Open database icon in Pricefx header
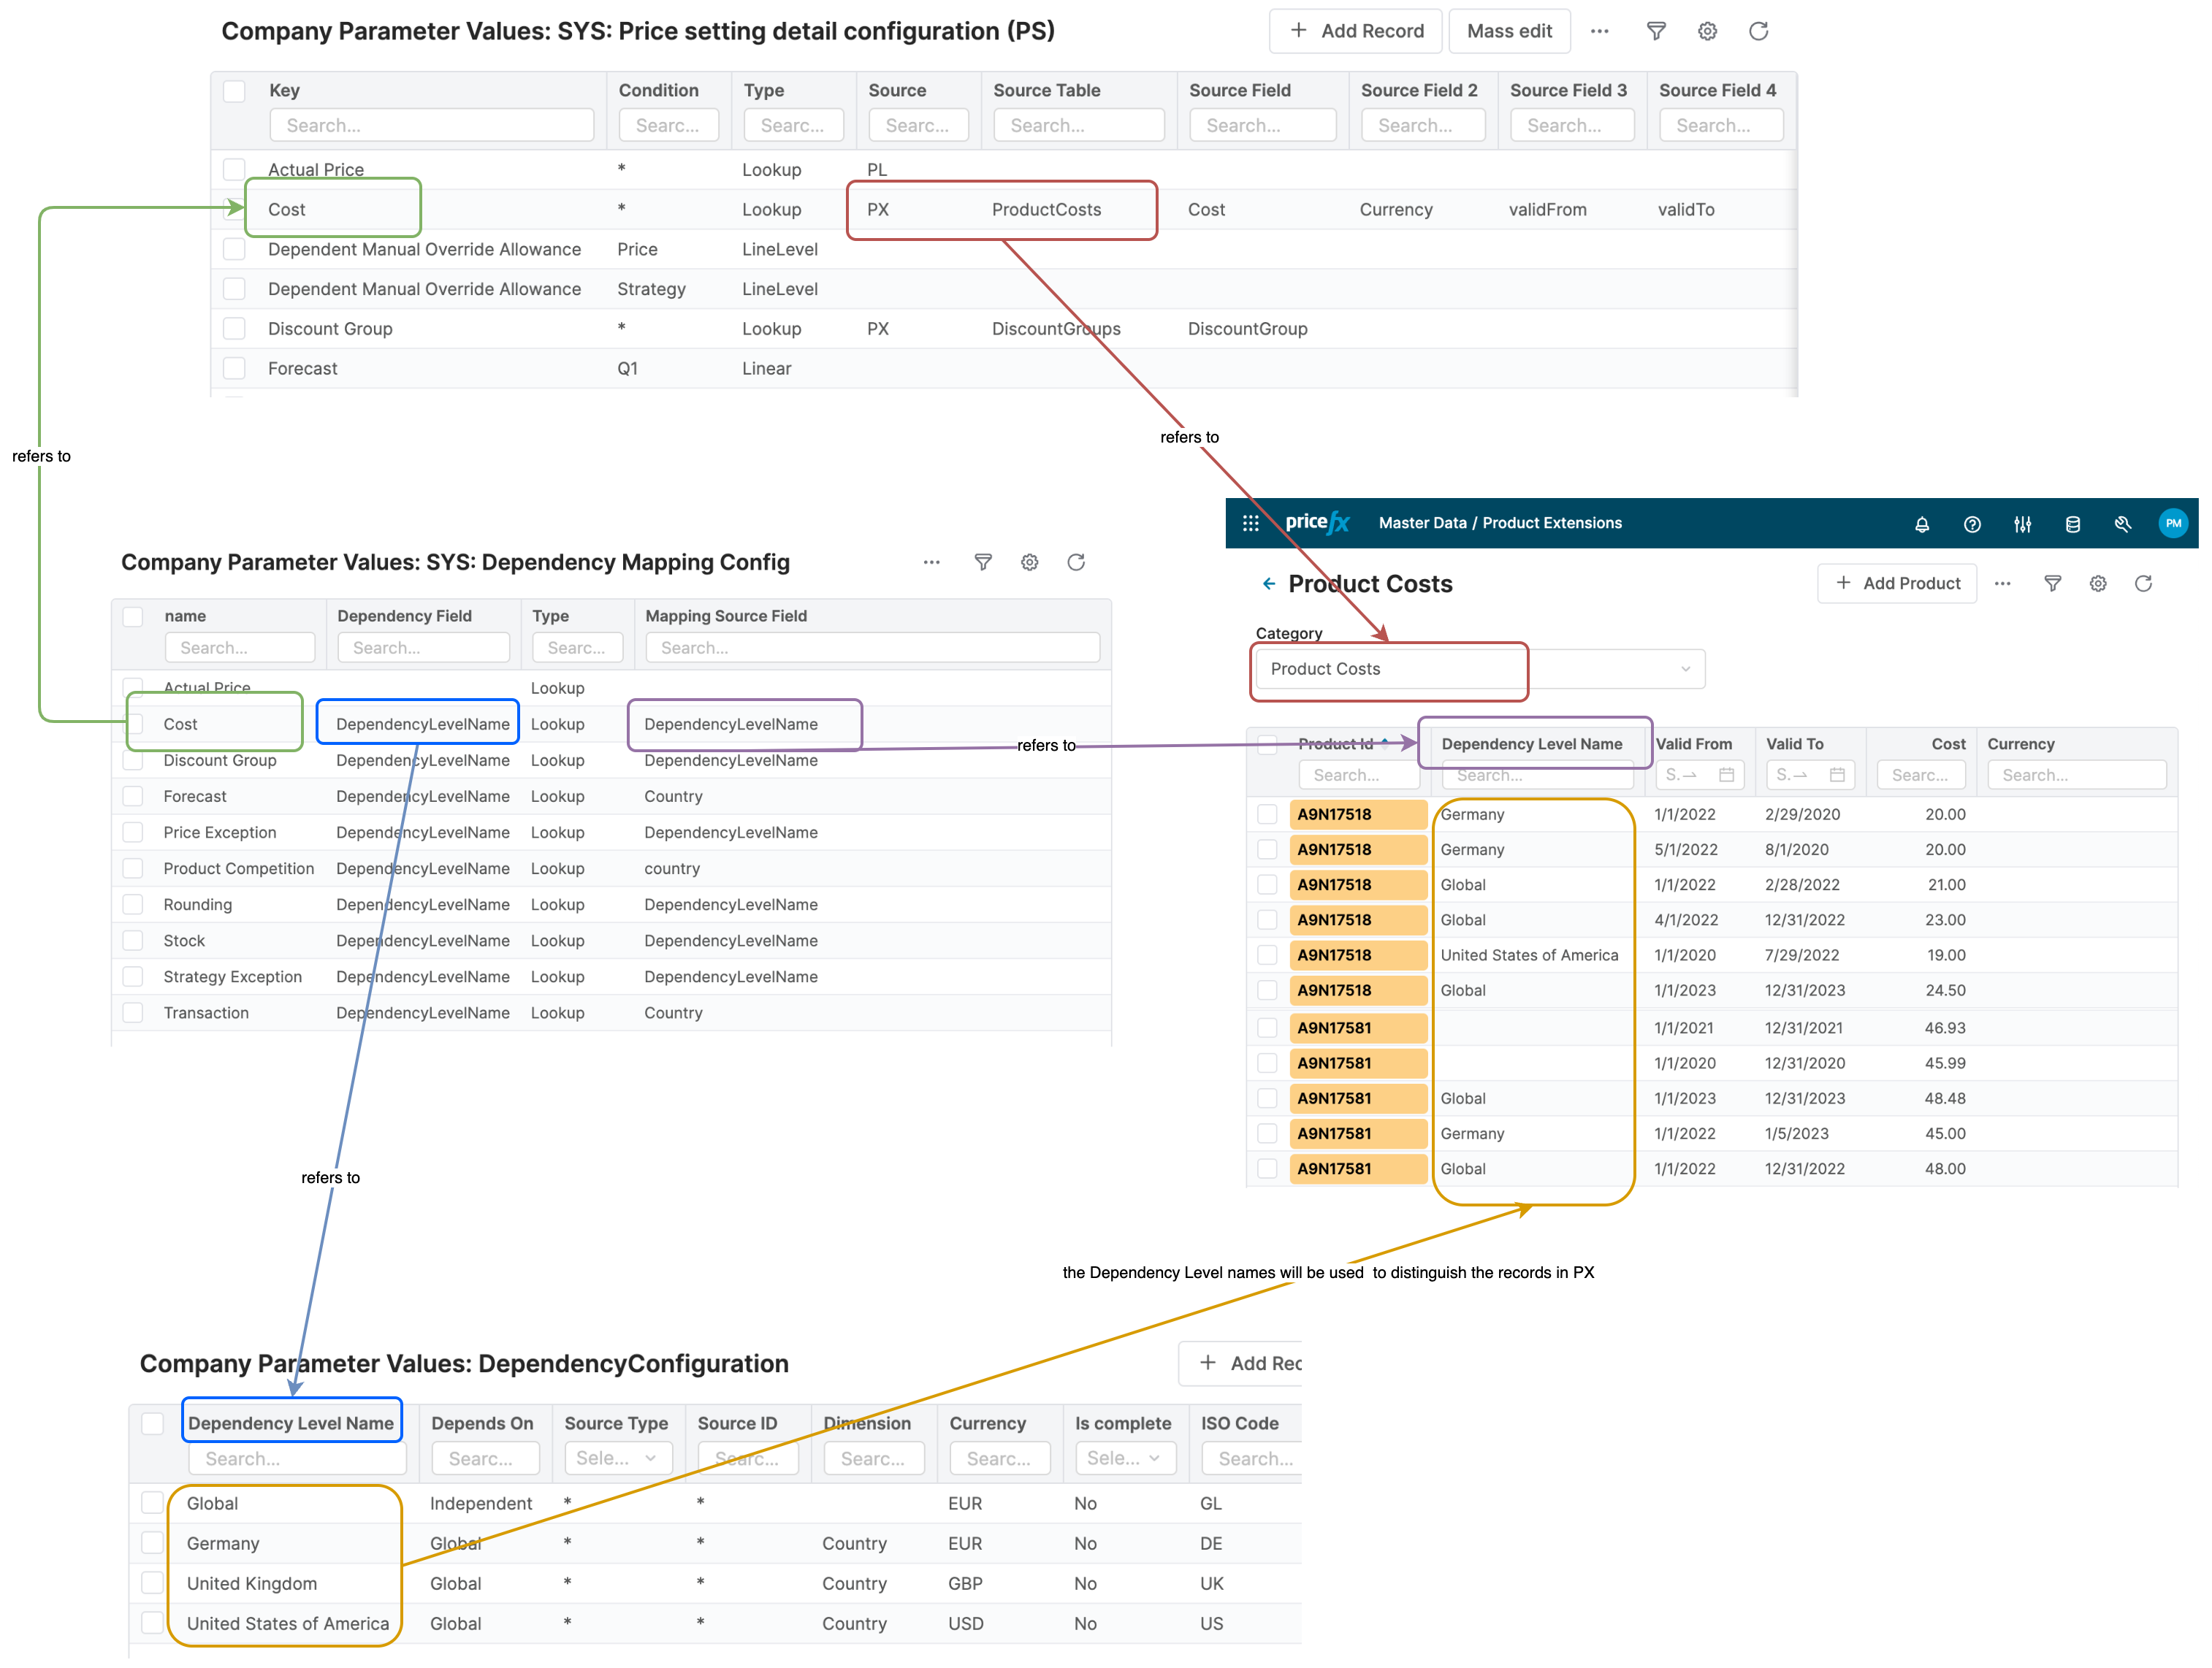Image resolution: width=2212 pixels, height=1668 pixels. pyautogui.click(x=2072, y=524)
